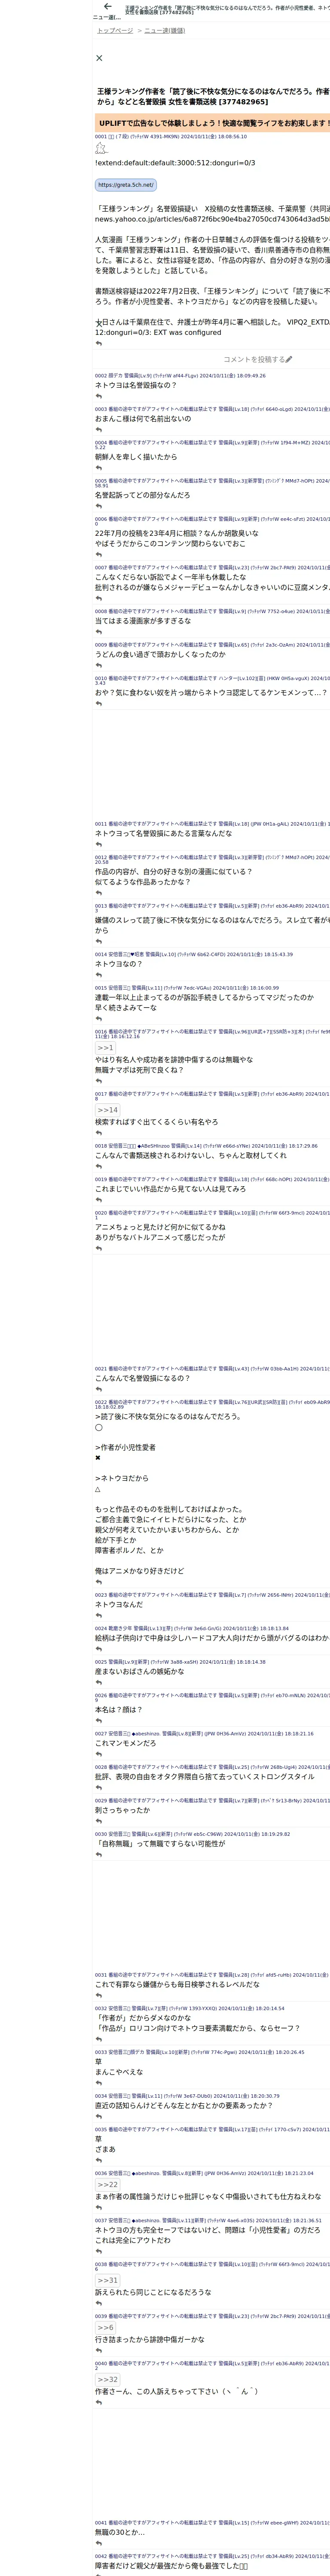Click post number 0041 in the header
Viewport: 330px width, 2576px height.
(101, 2523)
